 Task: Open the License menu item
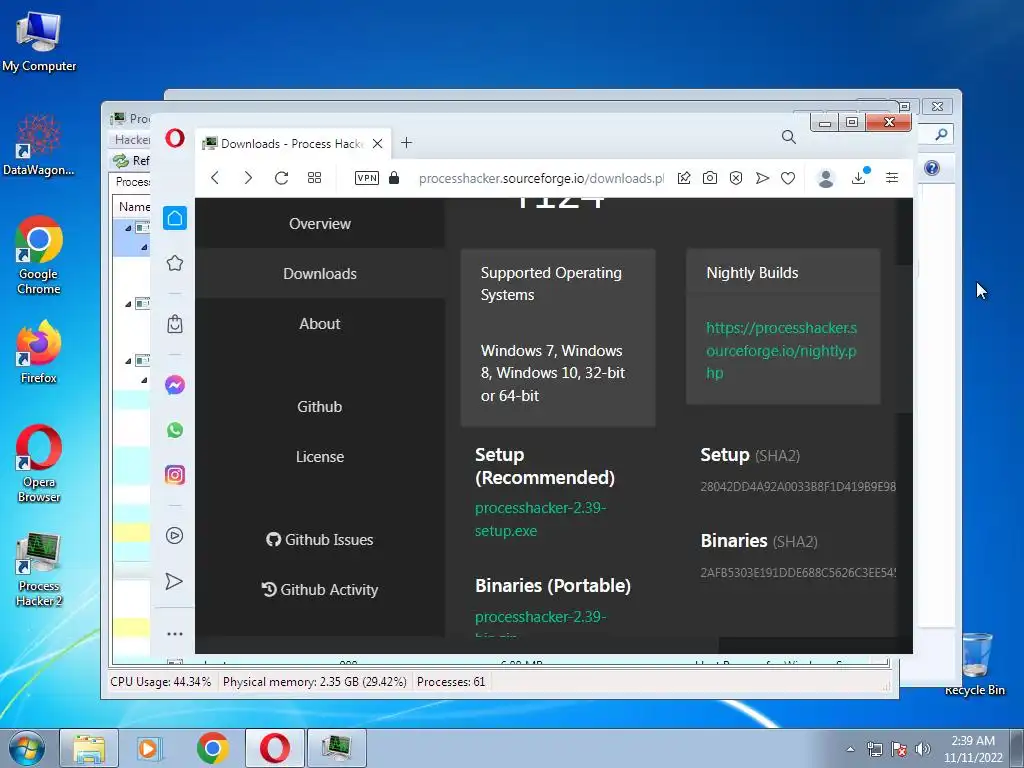pos(320,456)
